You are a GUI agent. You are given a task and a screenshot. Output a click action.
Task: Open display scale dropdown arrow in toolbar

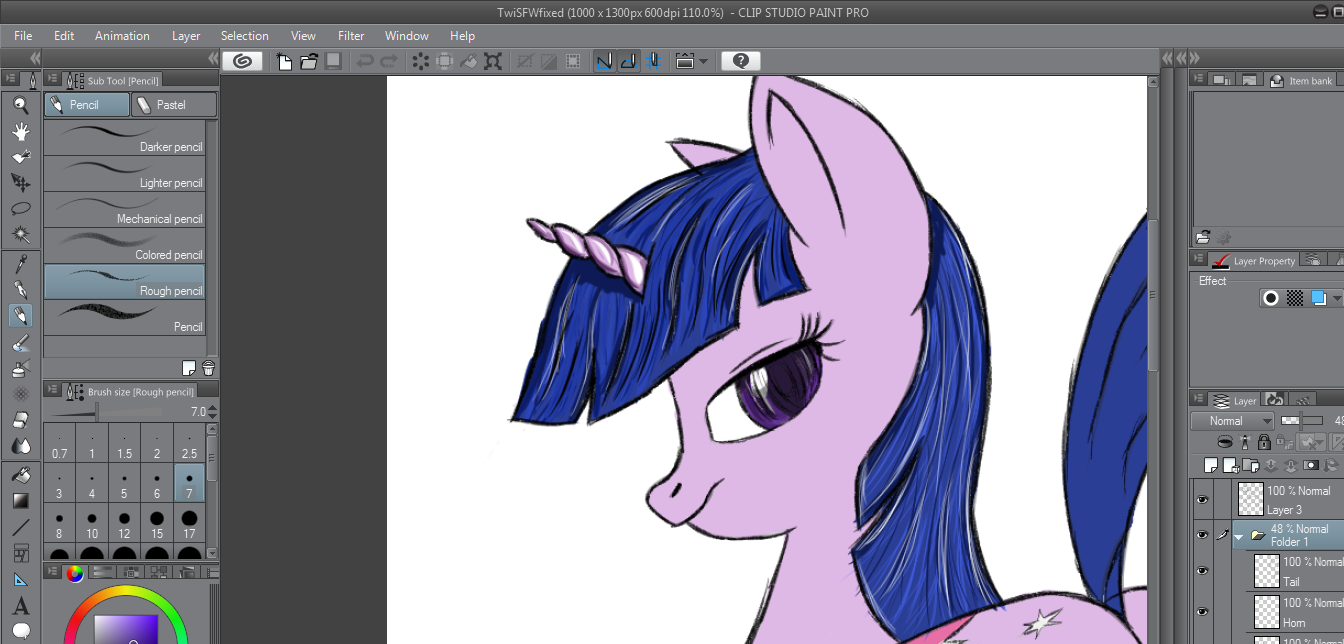click(703, 61)
